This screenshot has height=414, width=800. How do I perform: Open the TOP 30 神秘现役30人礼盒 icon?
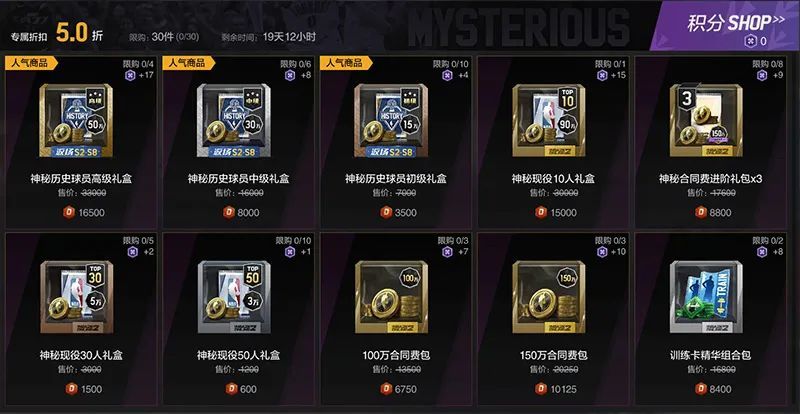[x=76, y=297]
